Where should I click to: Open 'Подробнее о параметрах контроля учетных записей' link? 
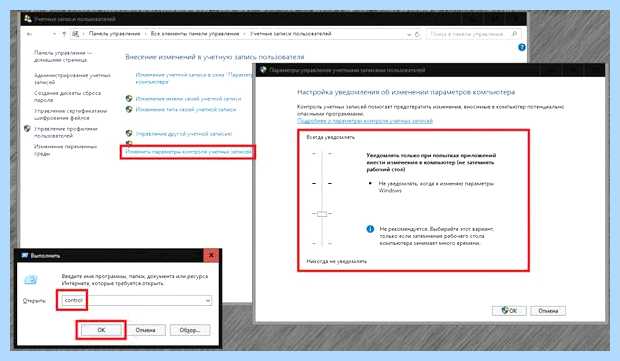365,121
